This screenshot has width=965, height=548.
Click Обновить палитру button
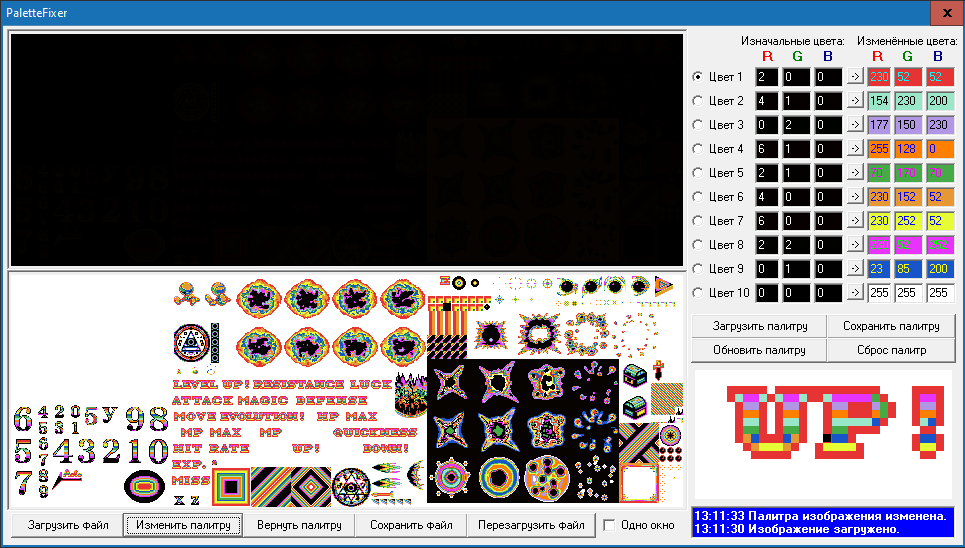point(759,350)
